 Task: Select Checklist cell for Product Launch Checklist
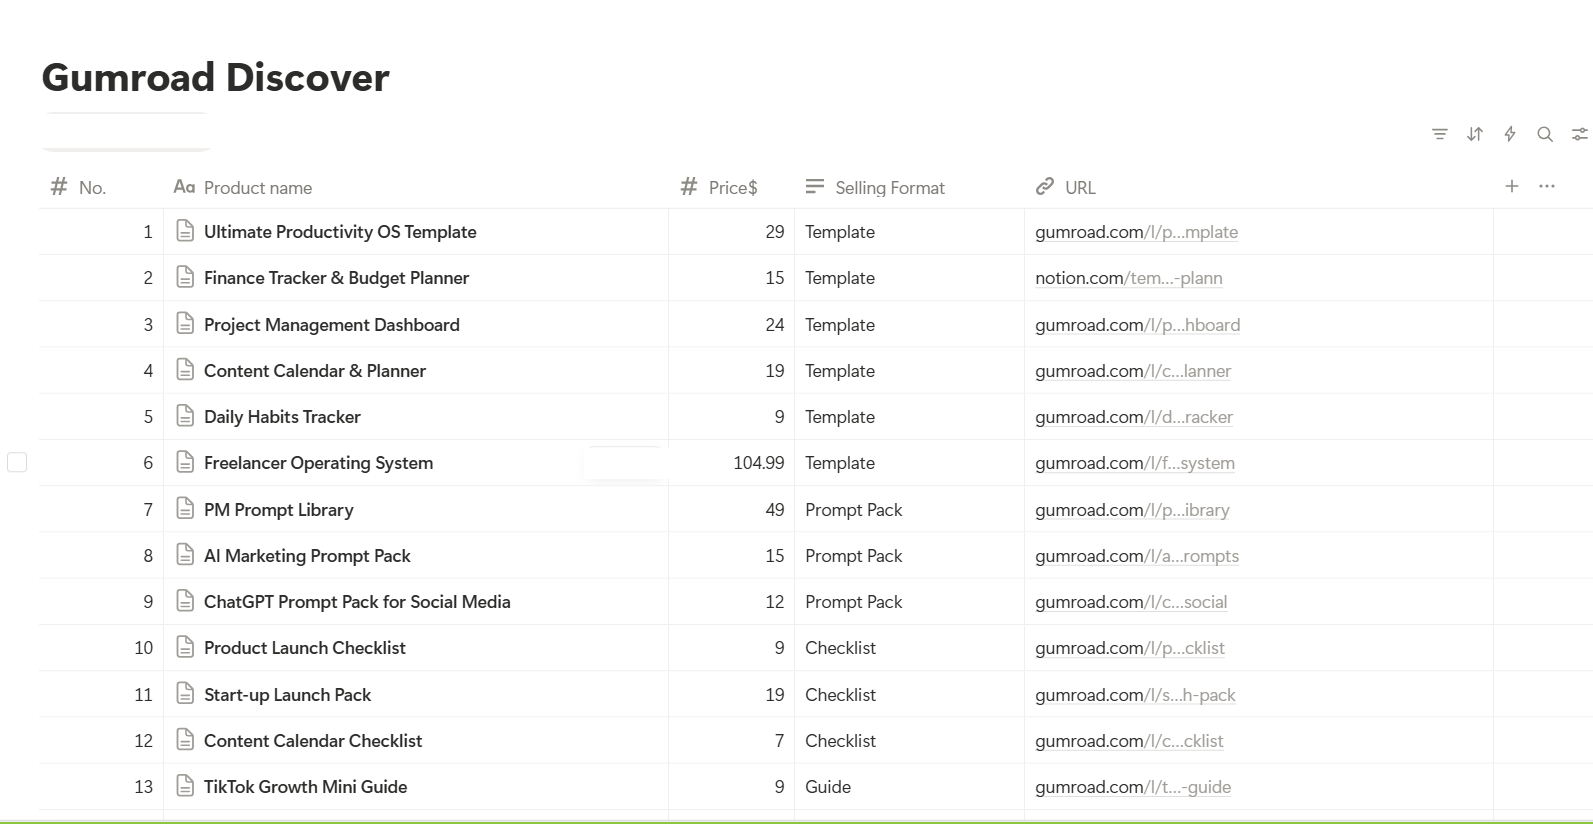click(909, 648)
